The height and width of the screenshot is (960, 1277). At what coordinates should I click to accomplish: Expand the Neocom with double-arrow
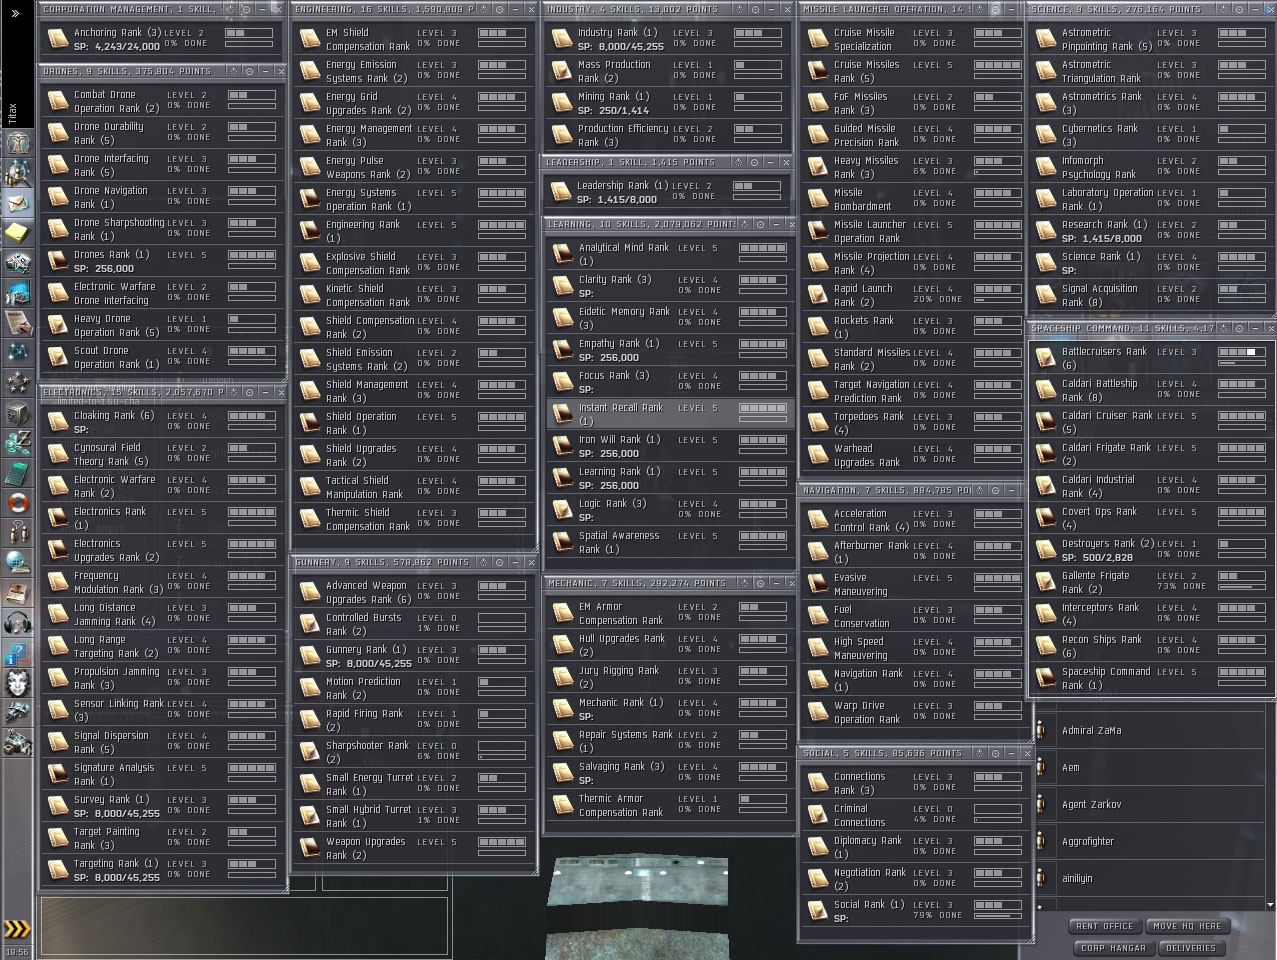[15, 13]
